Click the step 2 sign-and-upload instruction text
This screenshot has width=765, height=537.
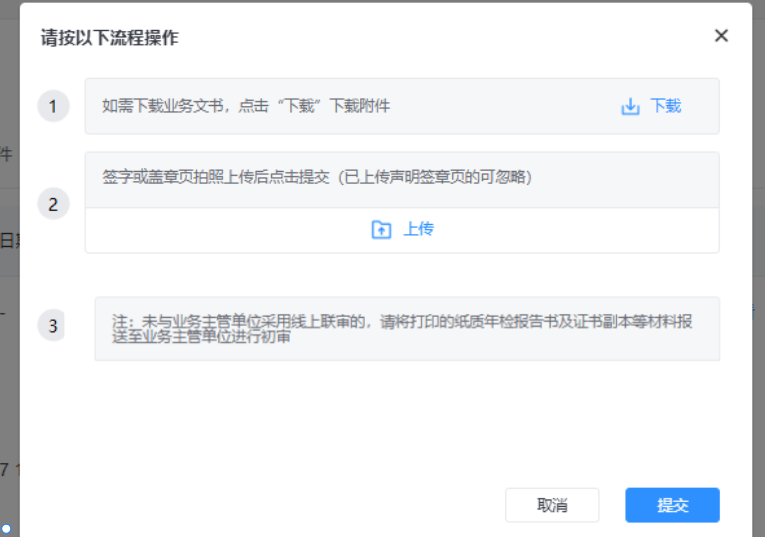(317, 178)
